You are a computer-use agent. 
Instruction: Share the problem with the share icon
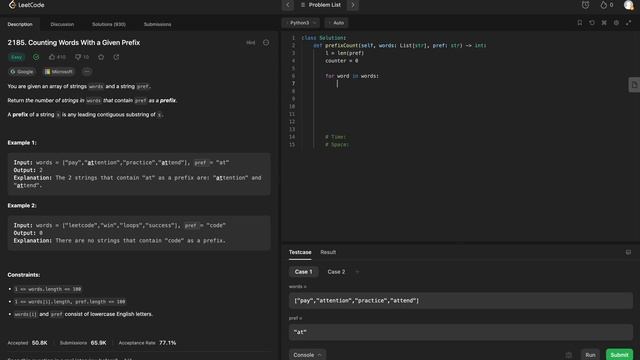coord(116,57)
